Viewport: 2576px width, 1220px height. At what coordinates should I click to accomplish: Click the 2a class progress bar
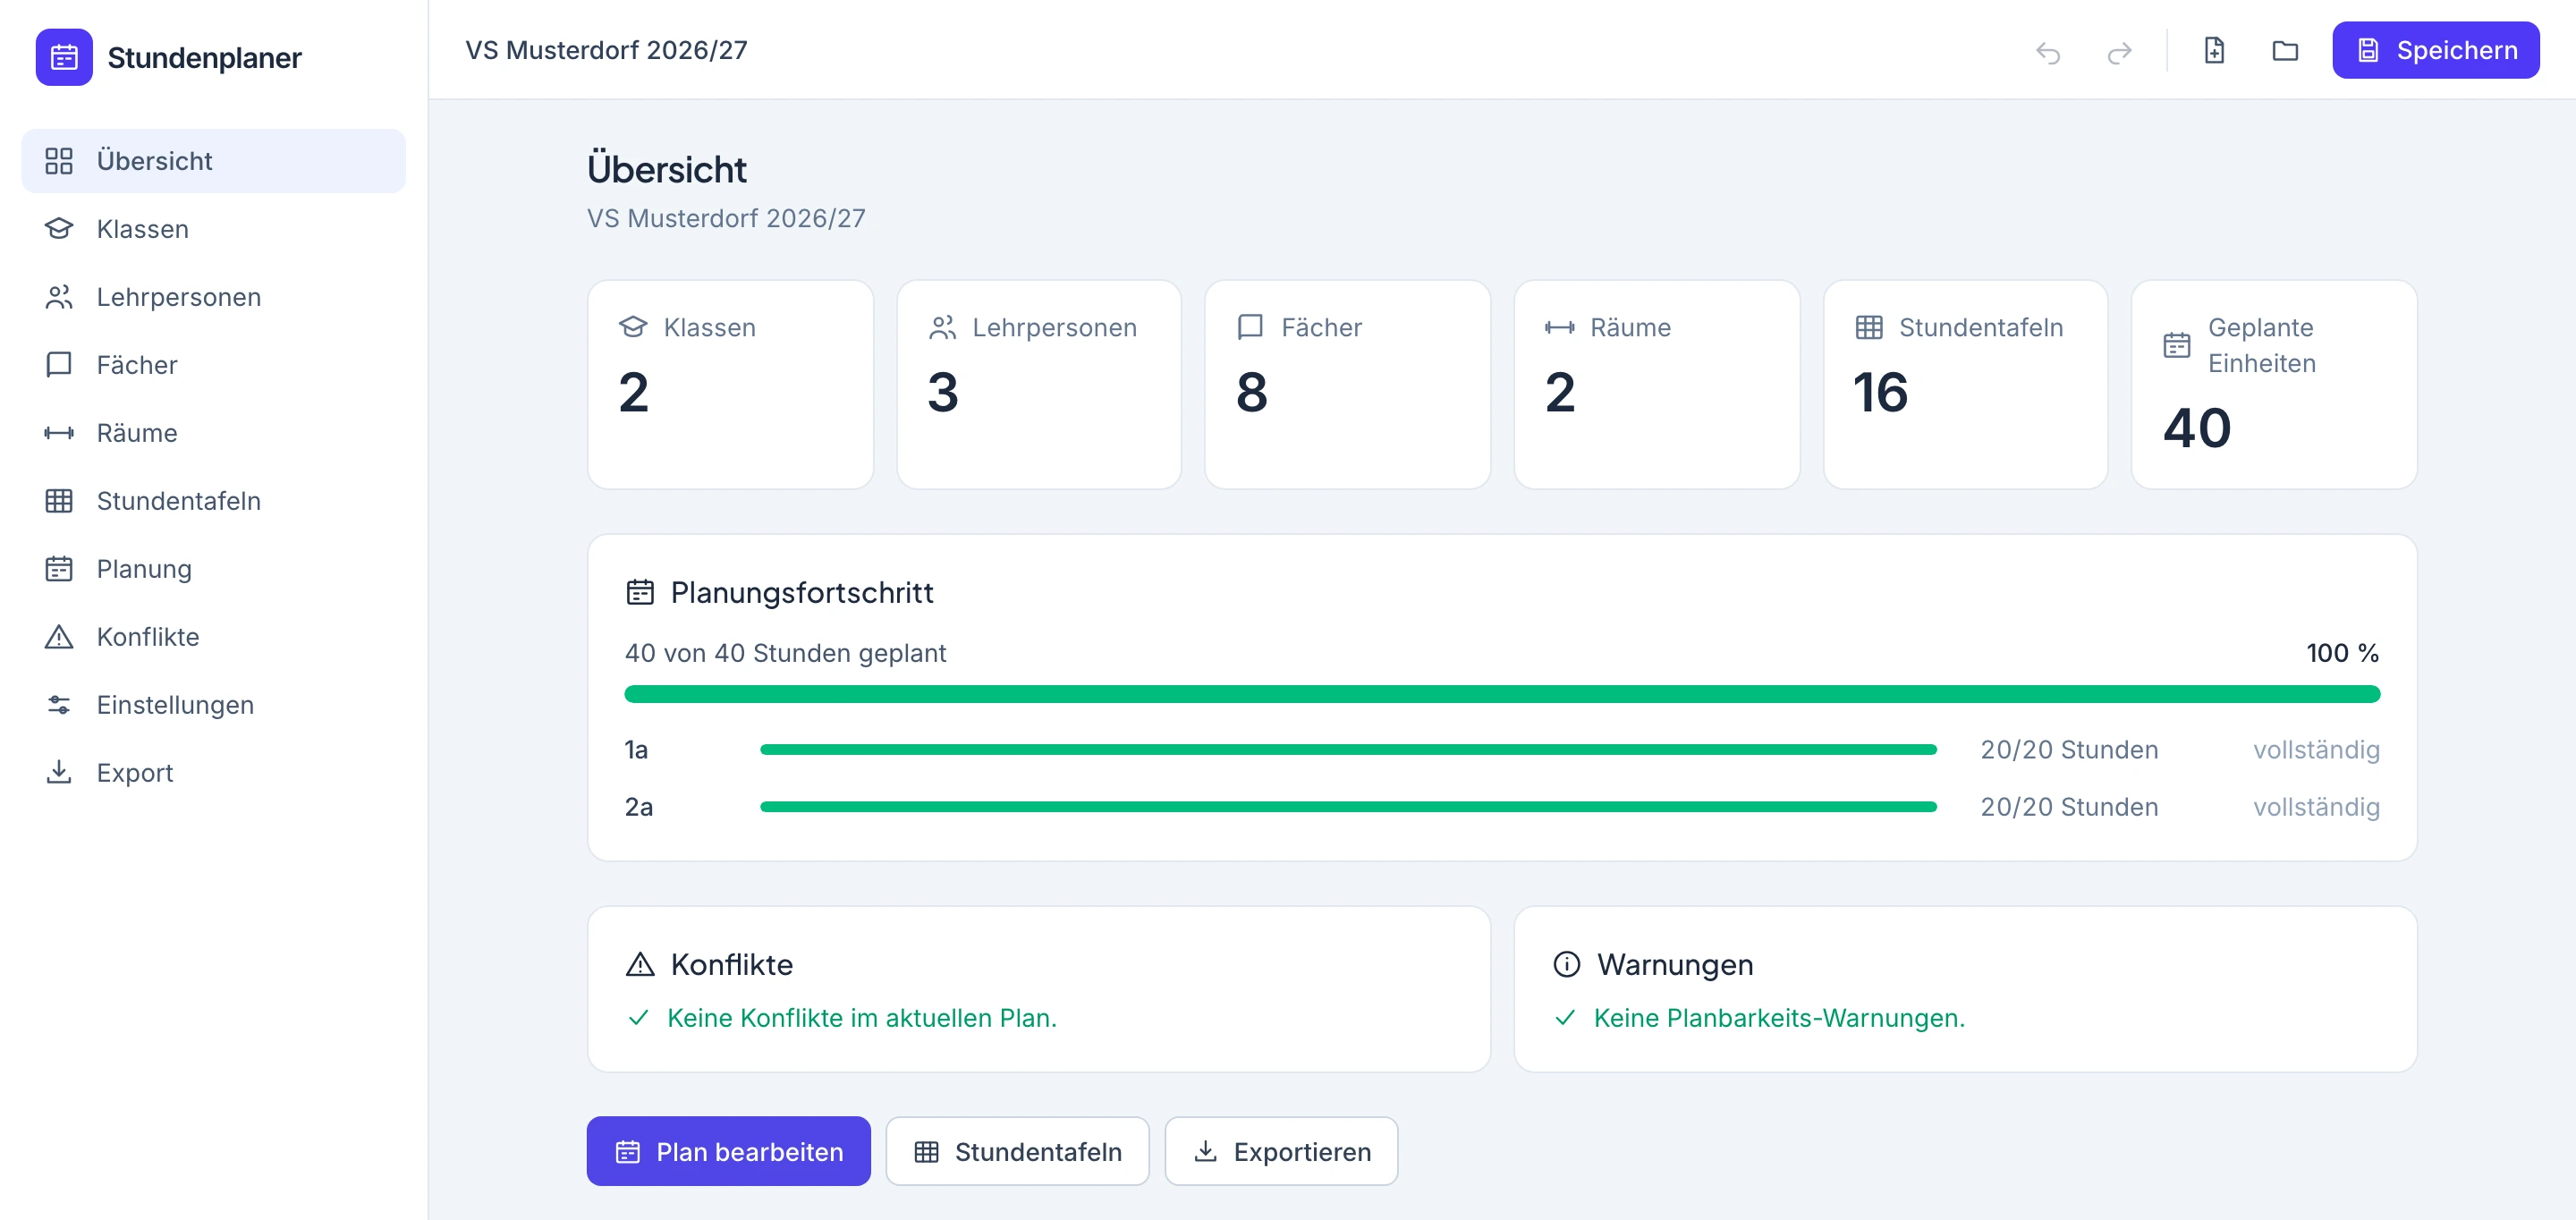[1348, 807]
